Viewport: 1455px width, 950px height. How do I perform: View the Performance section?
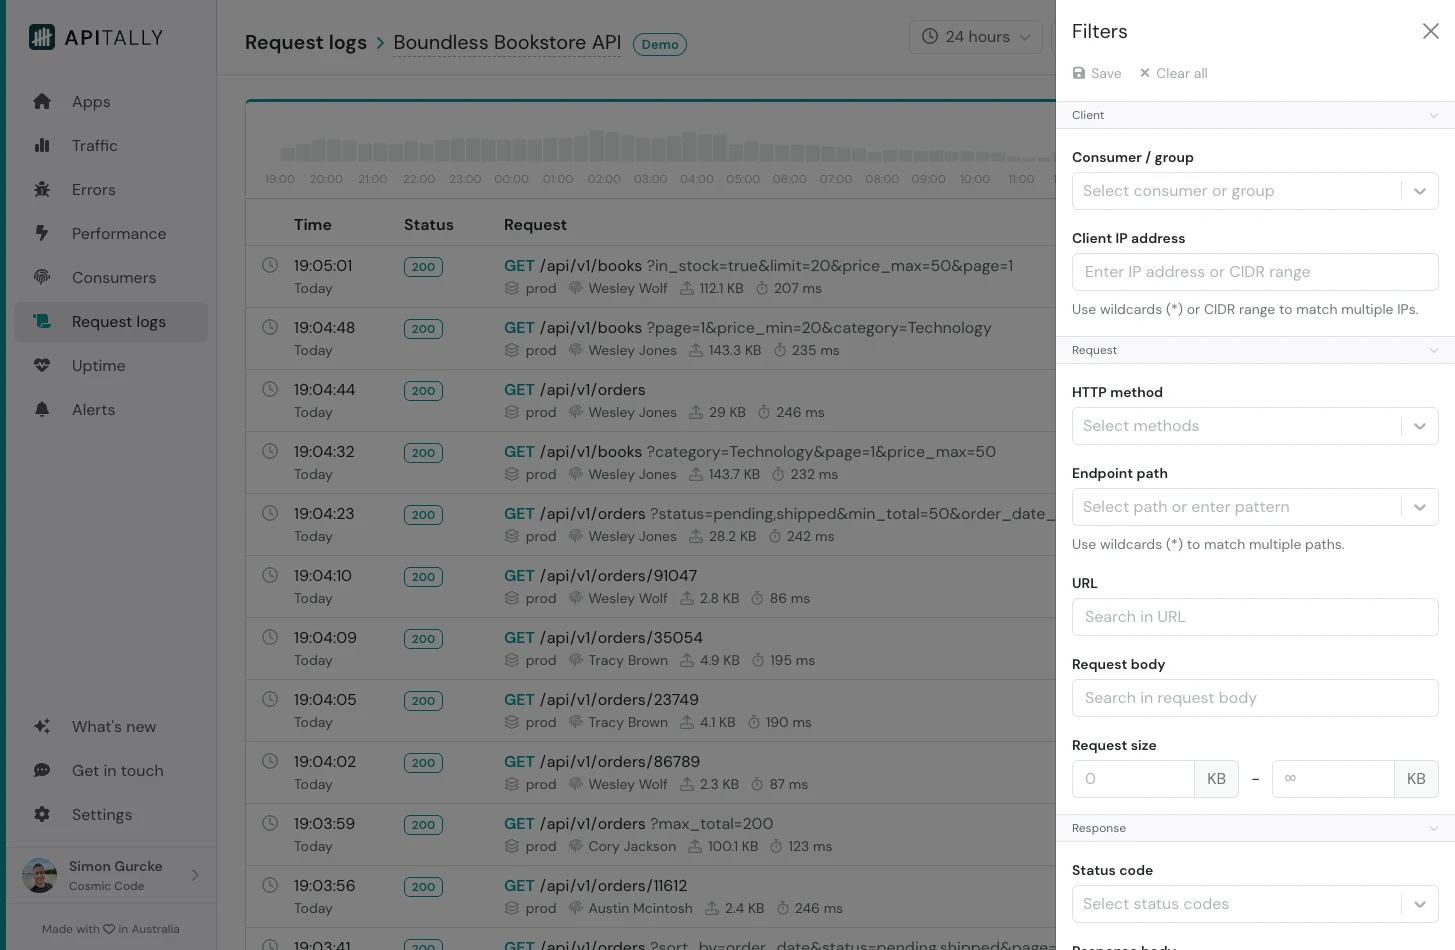tap(118, 233)
